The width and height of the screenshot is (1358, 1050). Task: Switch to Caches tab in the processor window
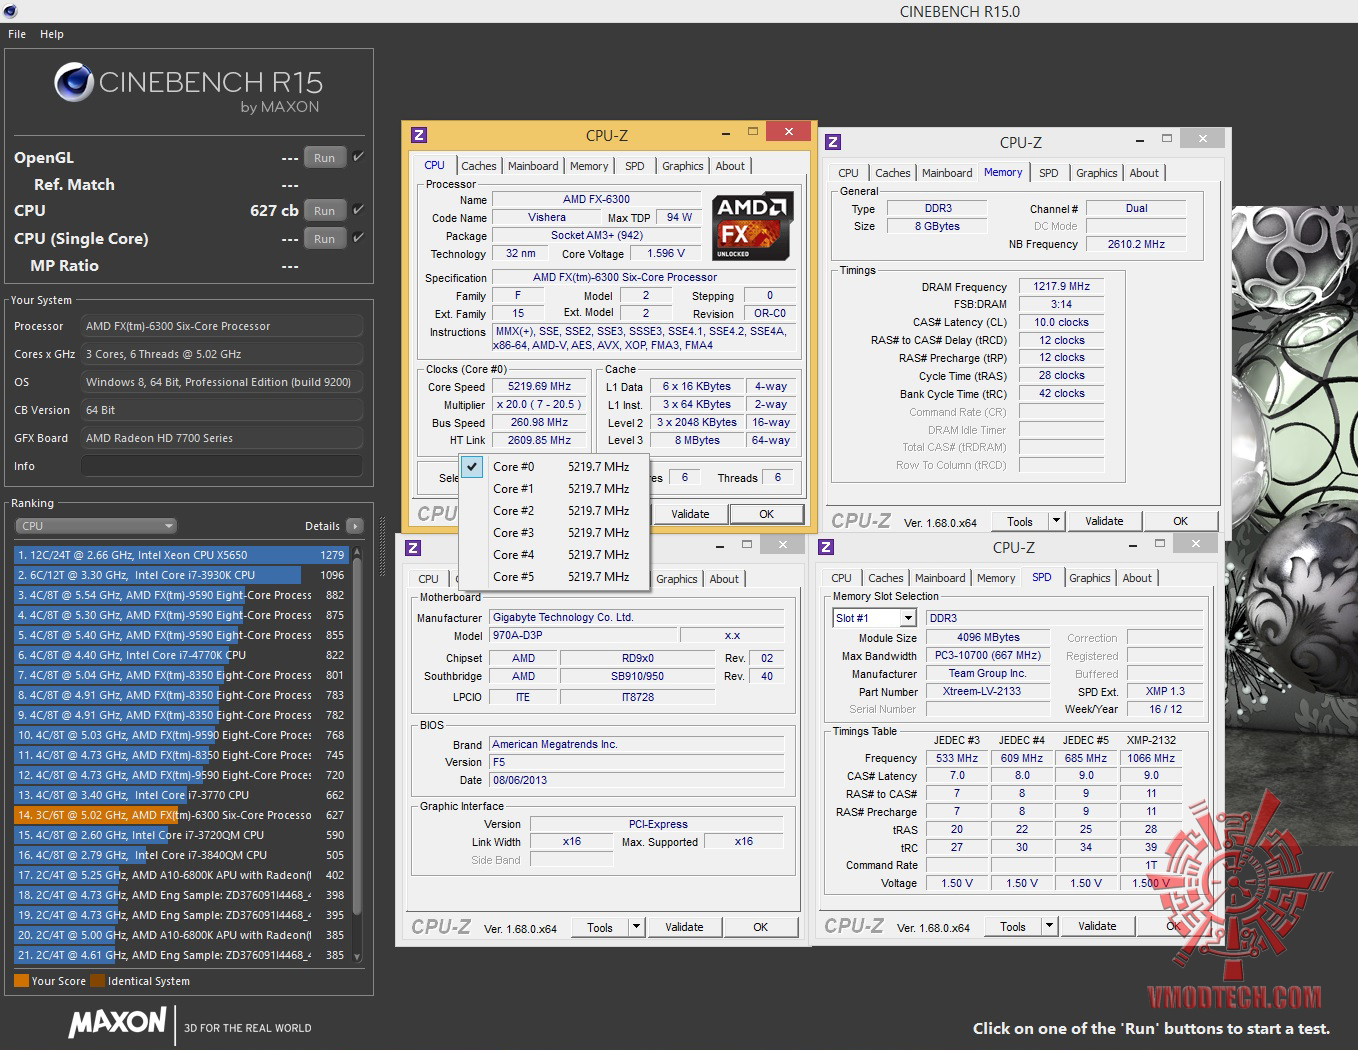(x=478, y=166)
